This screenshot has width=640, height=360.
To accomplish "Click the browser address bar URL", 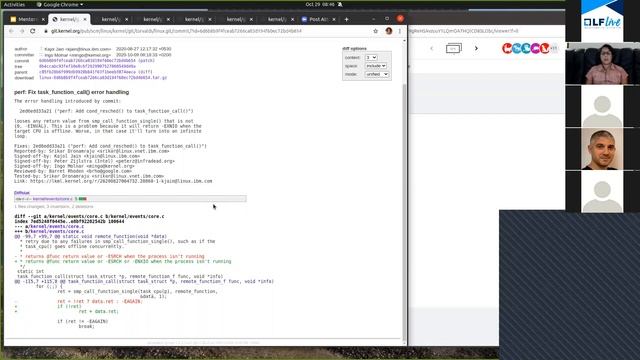I will pos(176,31).
